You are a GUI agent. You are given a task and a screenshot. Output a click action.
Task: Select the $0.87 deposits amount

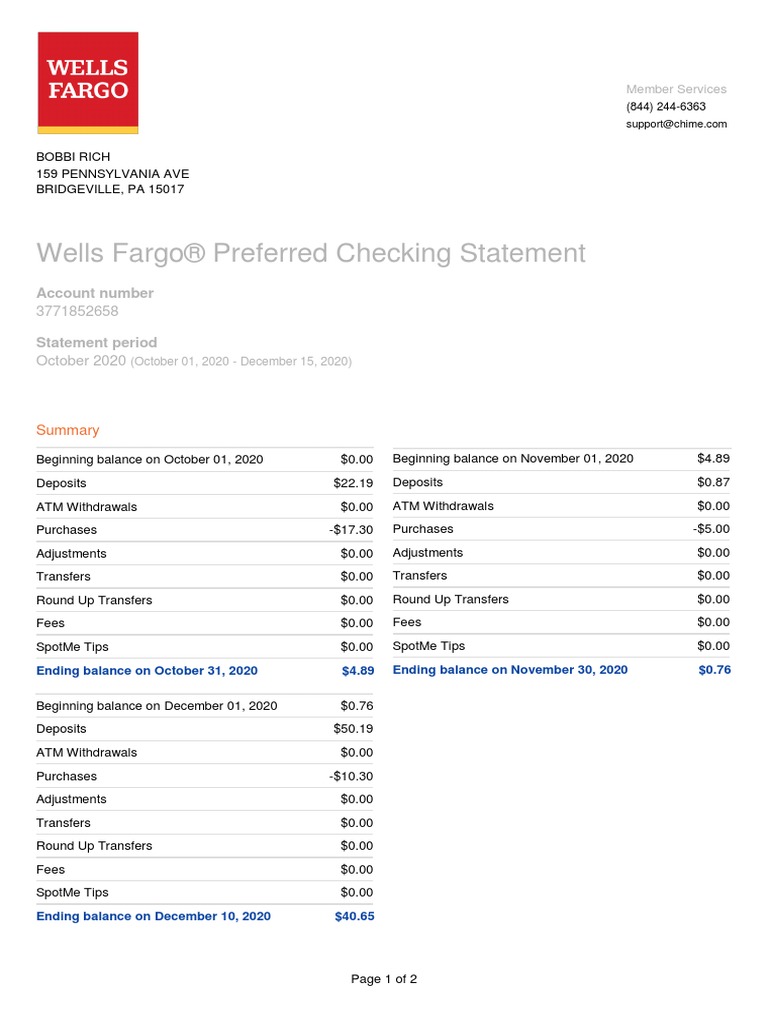tap(713, 482)
